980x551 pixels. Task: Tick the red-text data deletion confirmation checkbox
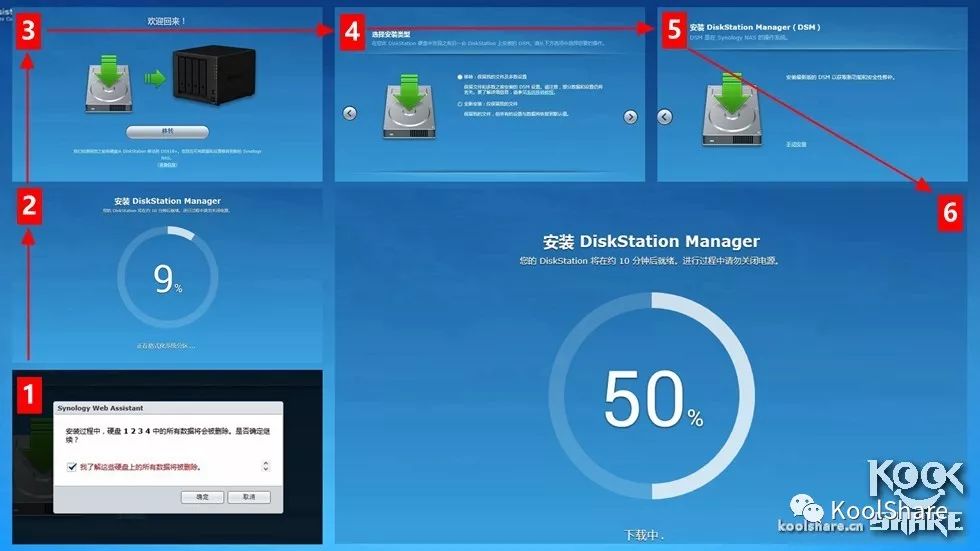pyautogui.click(x=72, y=467)
